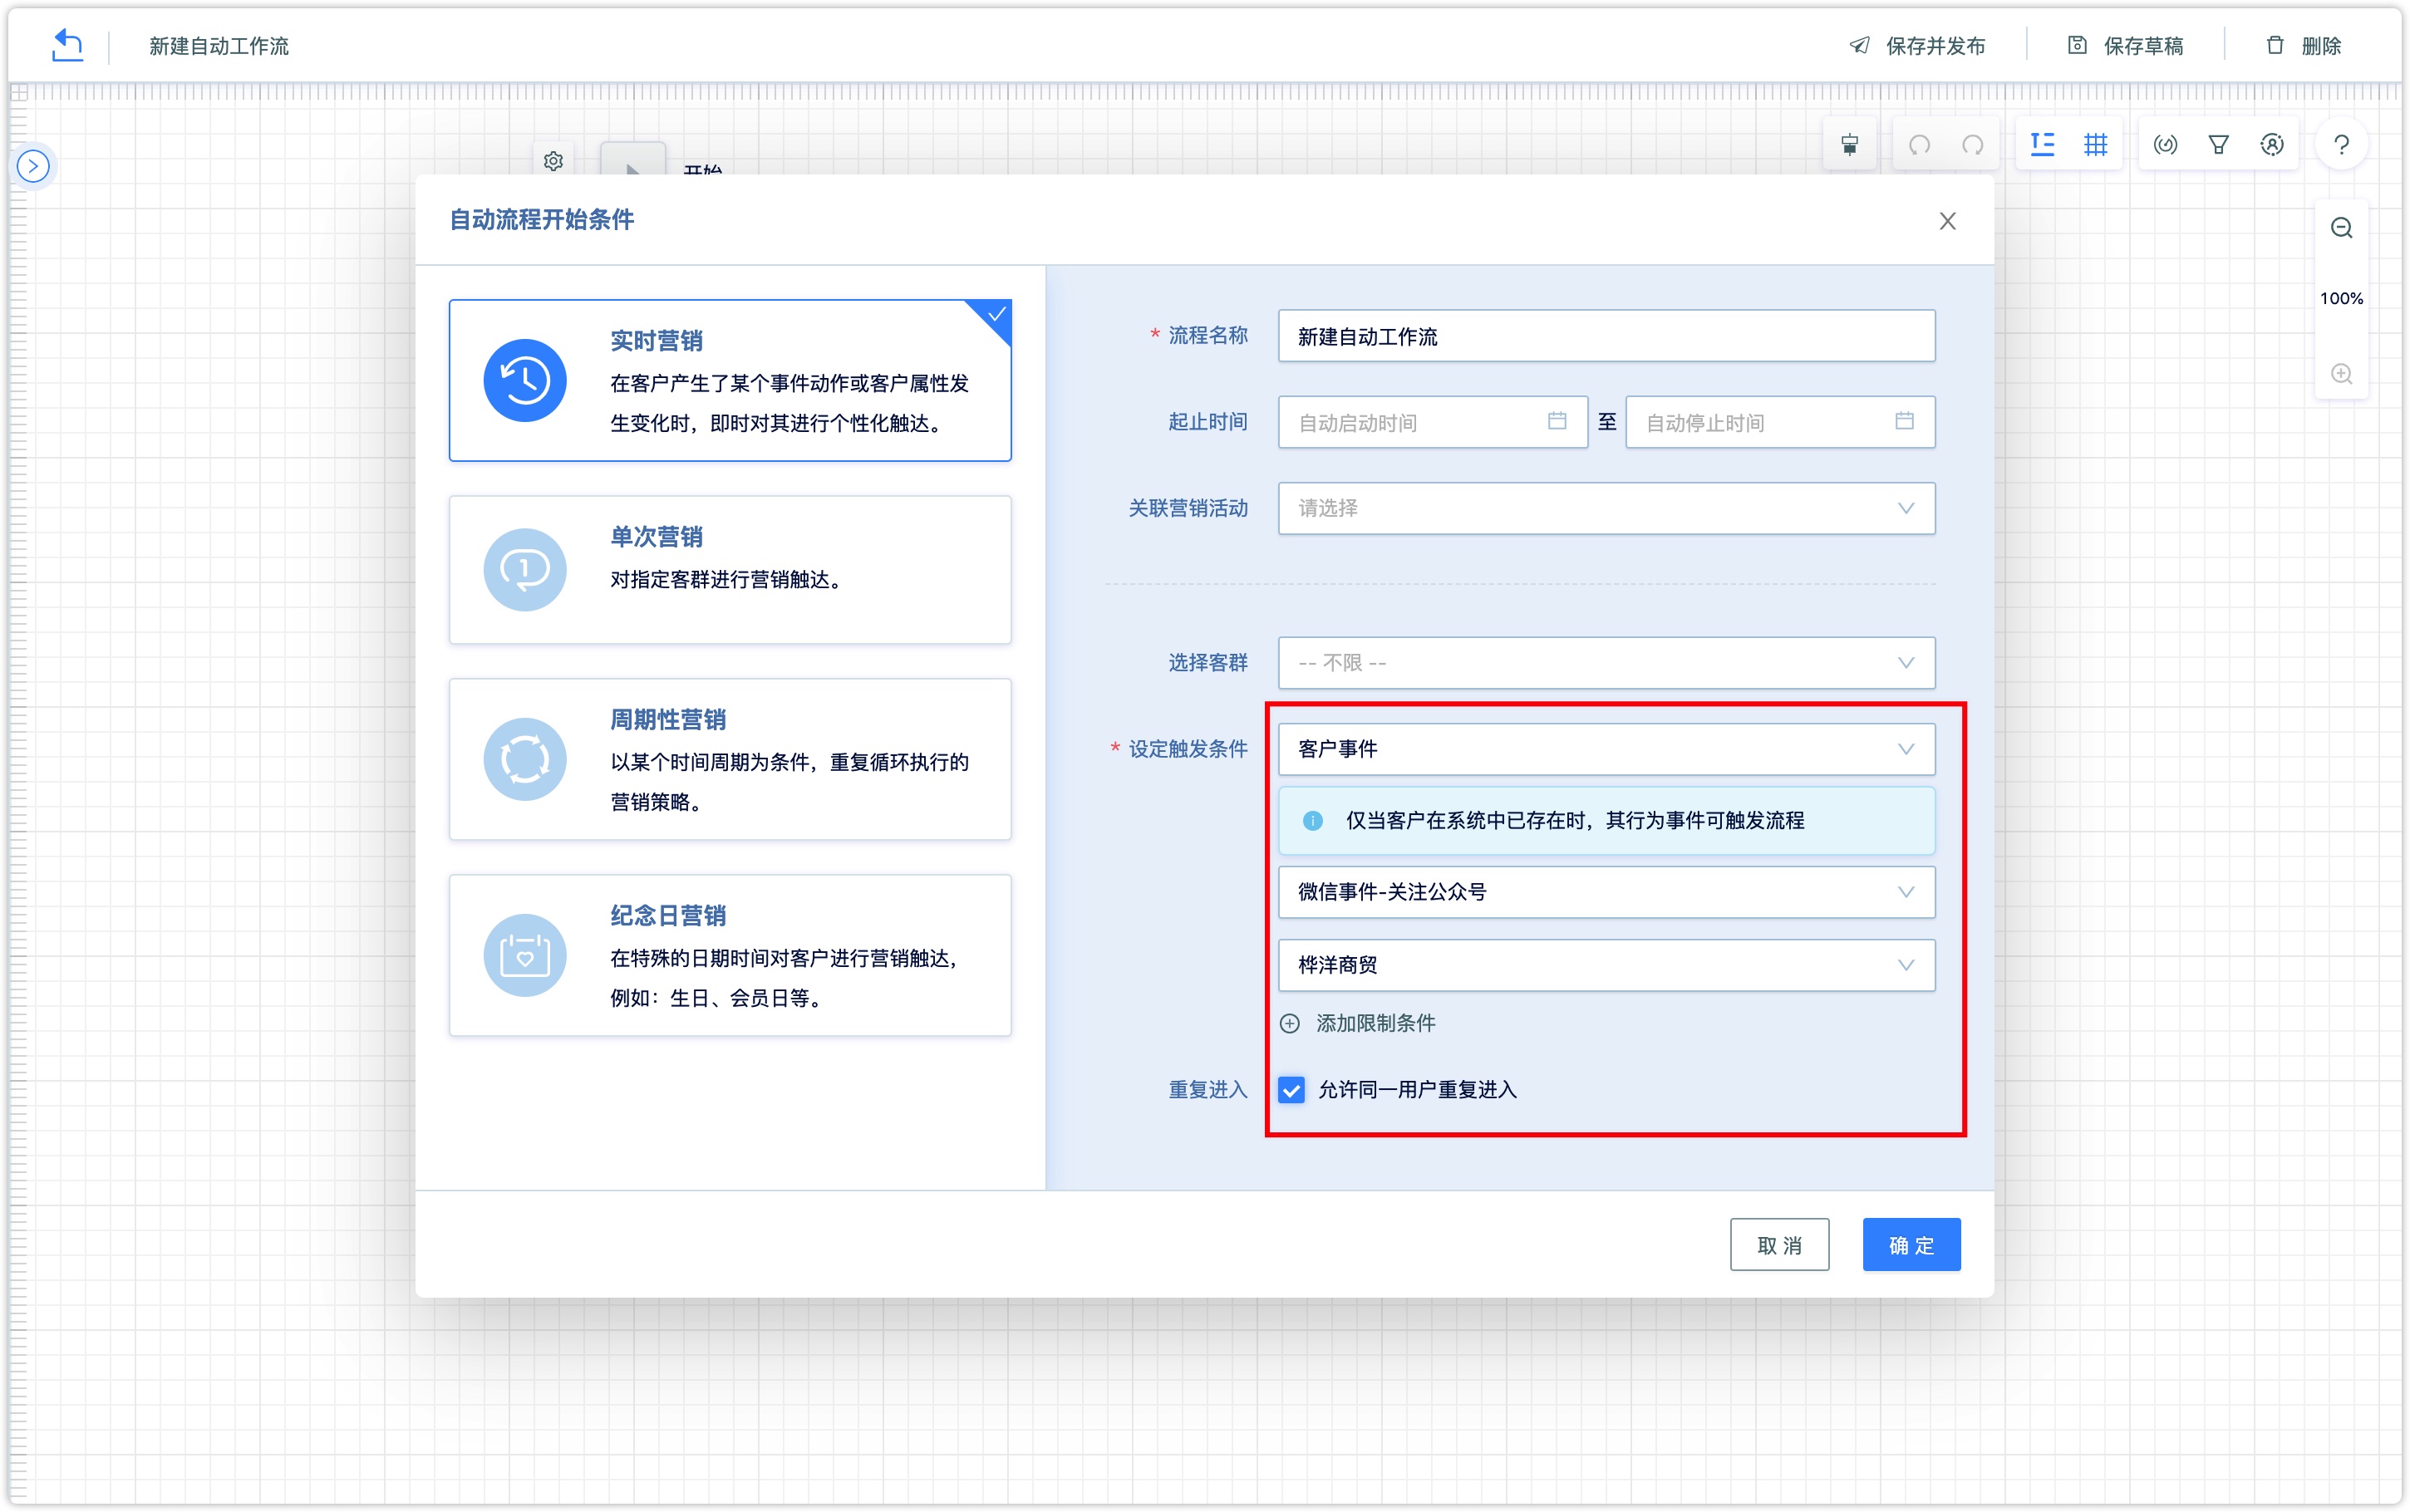Click the 流程名称 input field

point(1606,336)
